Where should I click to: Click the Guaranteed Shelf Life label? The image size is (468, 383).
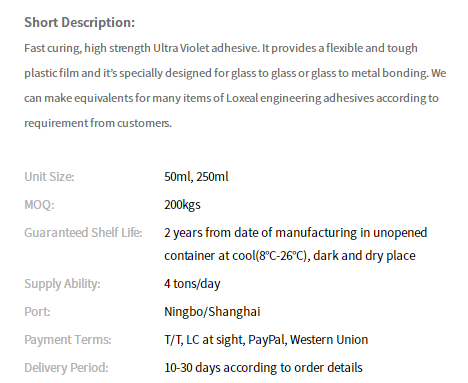83,232
